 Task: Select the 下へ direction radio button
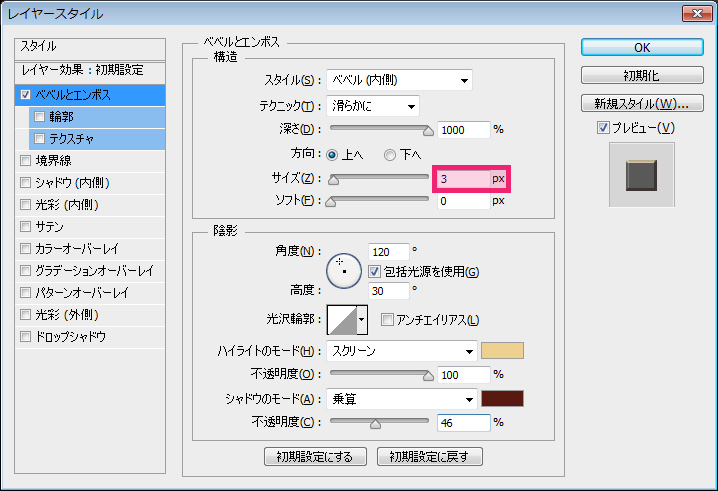[x=390, y=155]
